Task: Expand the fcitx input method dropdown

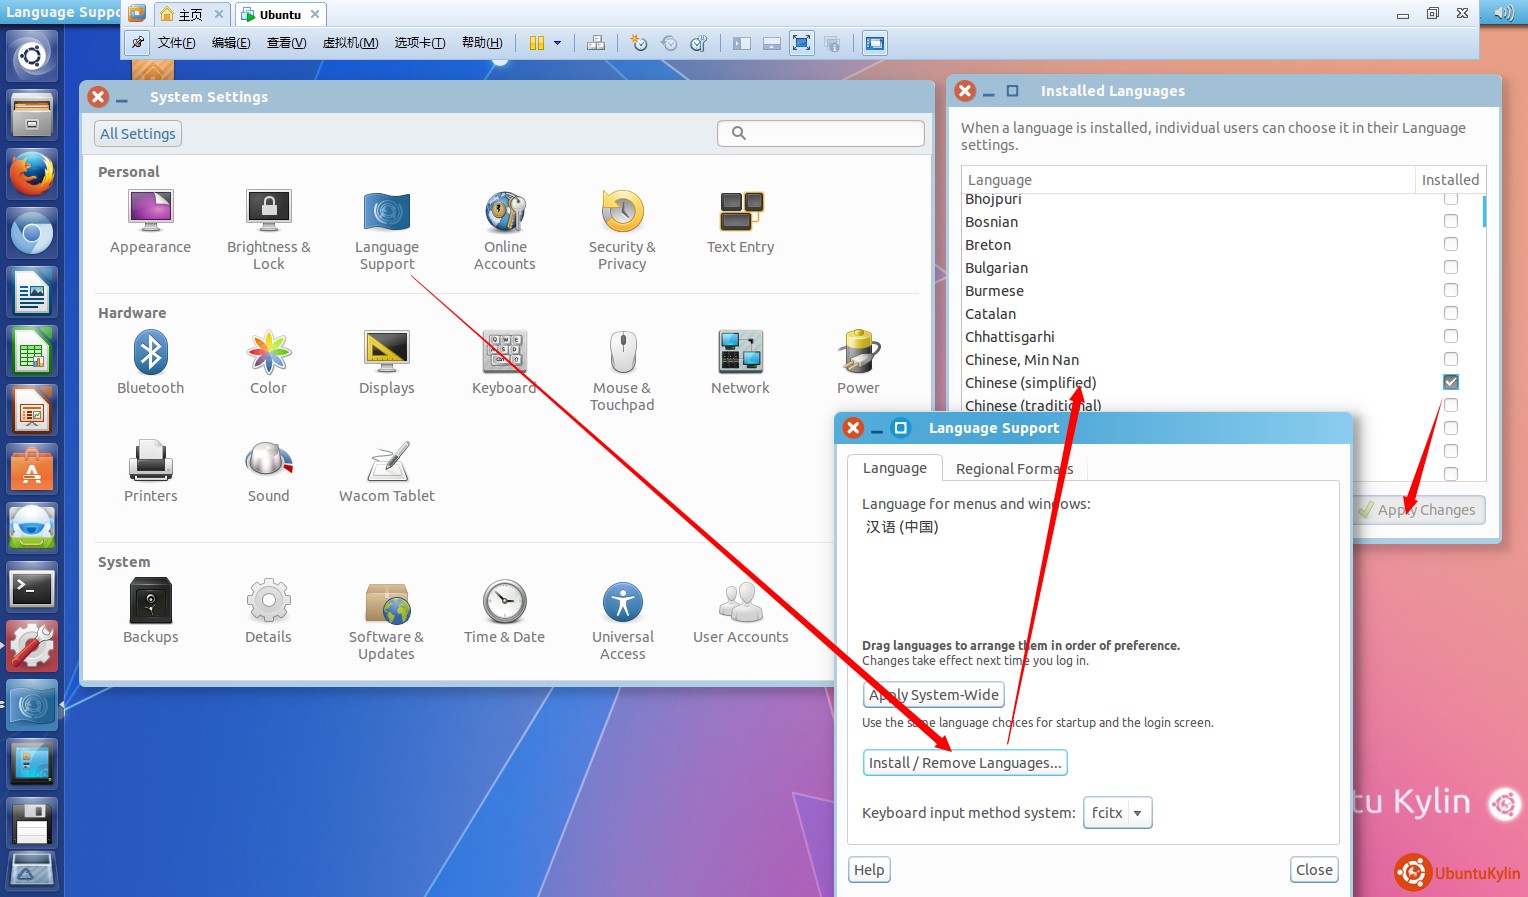Action: tap(1118, 813)
